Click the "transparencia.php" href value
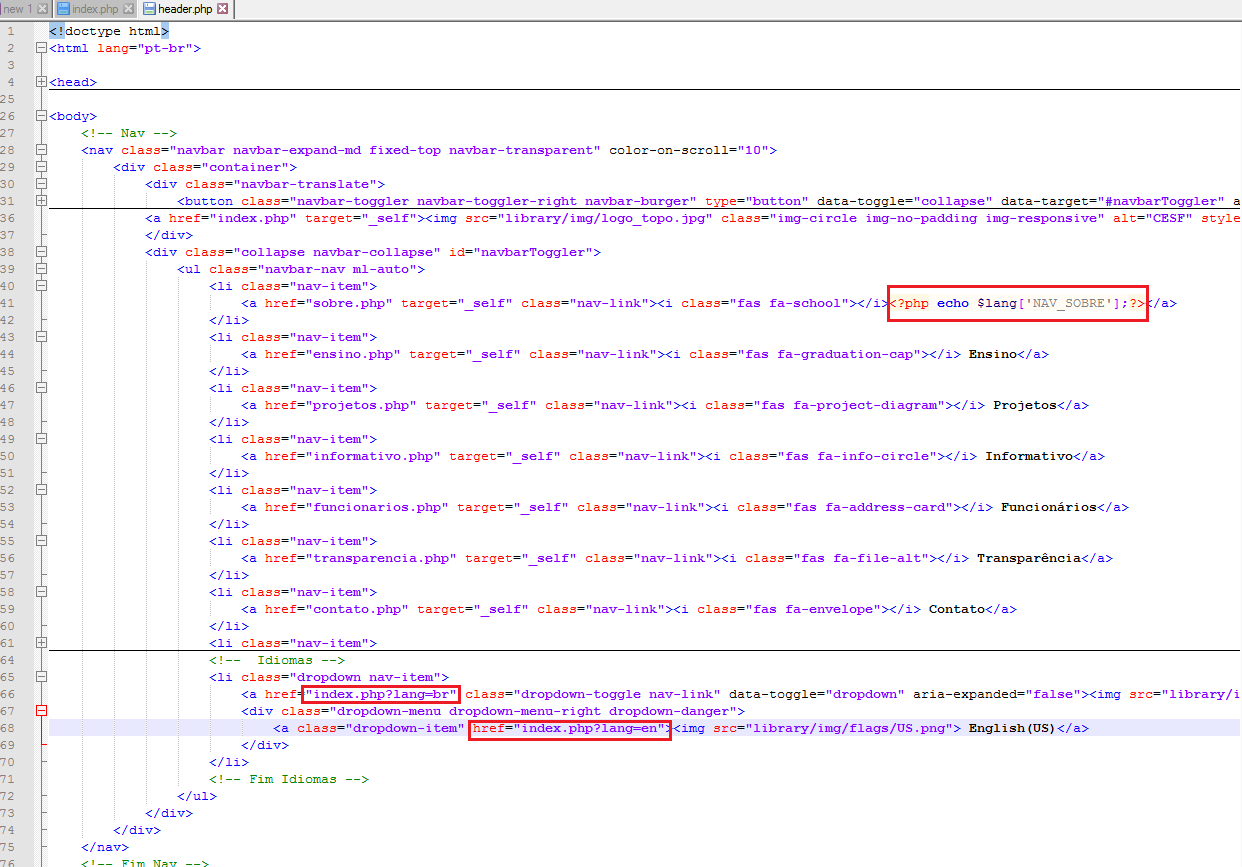 381,558
